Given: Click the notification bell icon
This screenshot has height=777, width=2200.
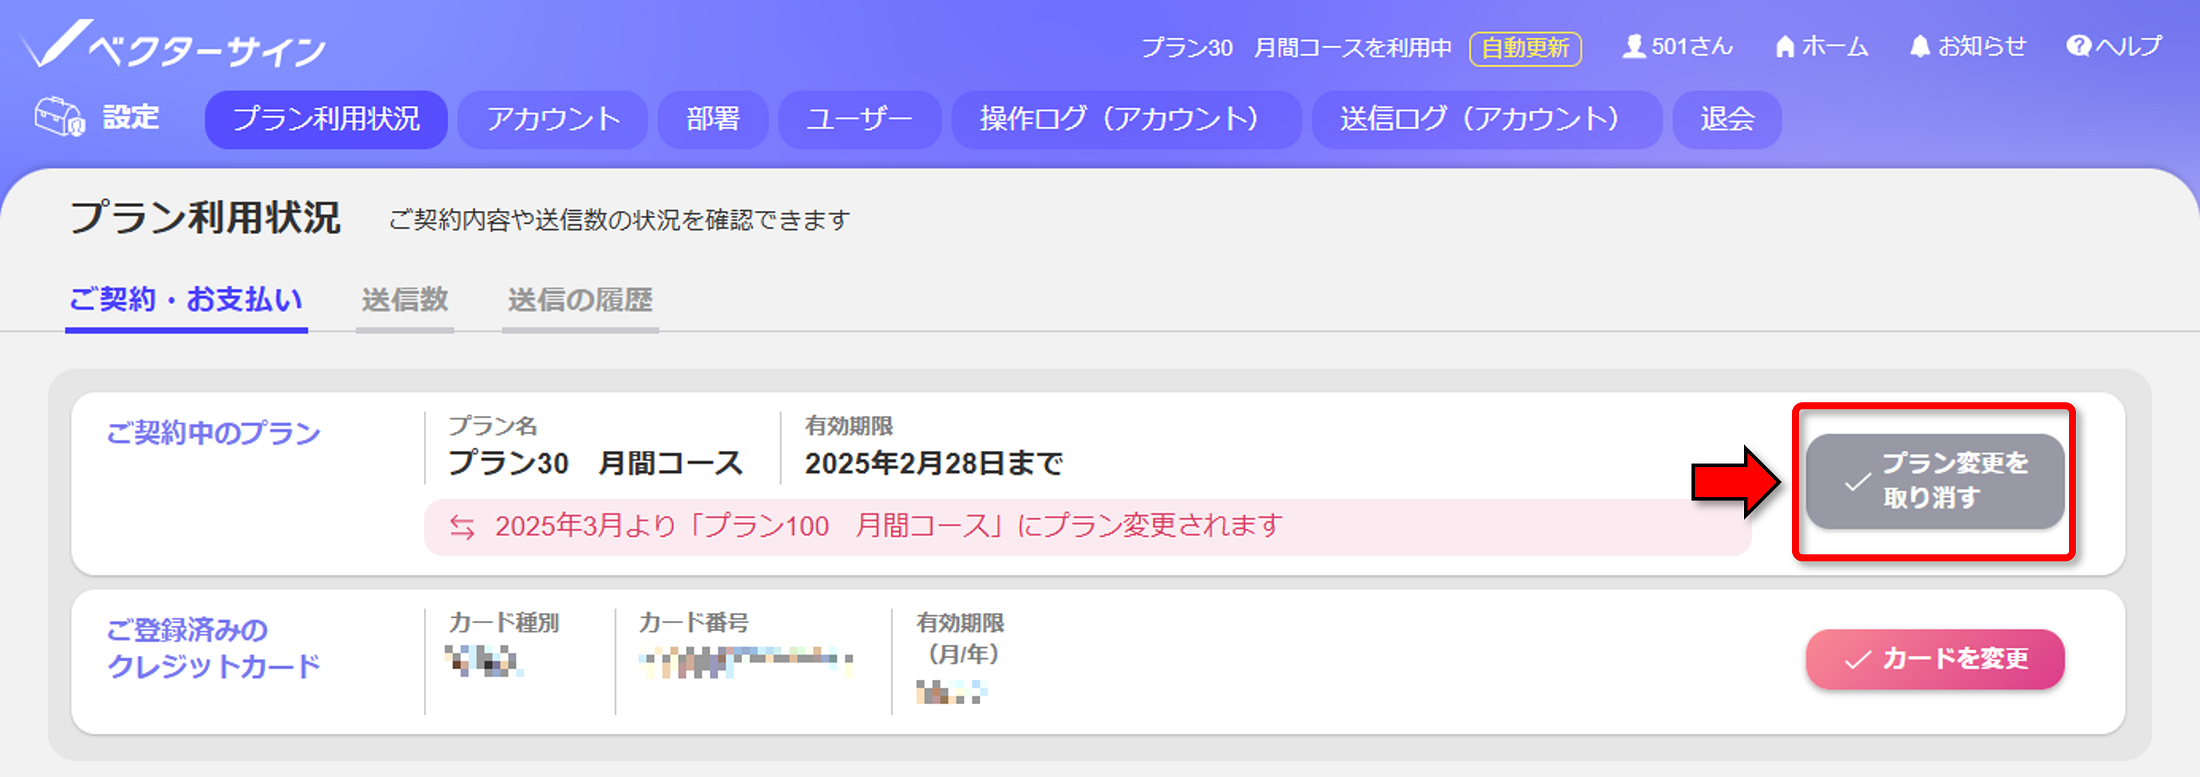Looking at the screenshot, I should 1920,47.
